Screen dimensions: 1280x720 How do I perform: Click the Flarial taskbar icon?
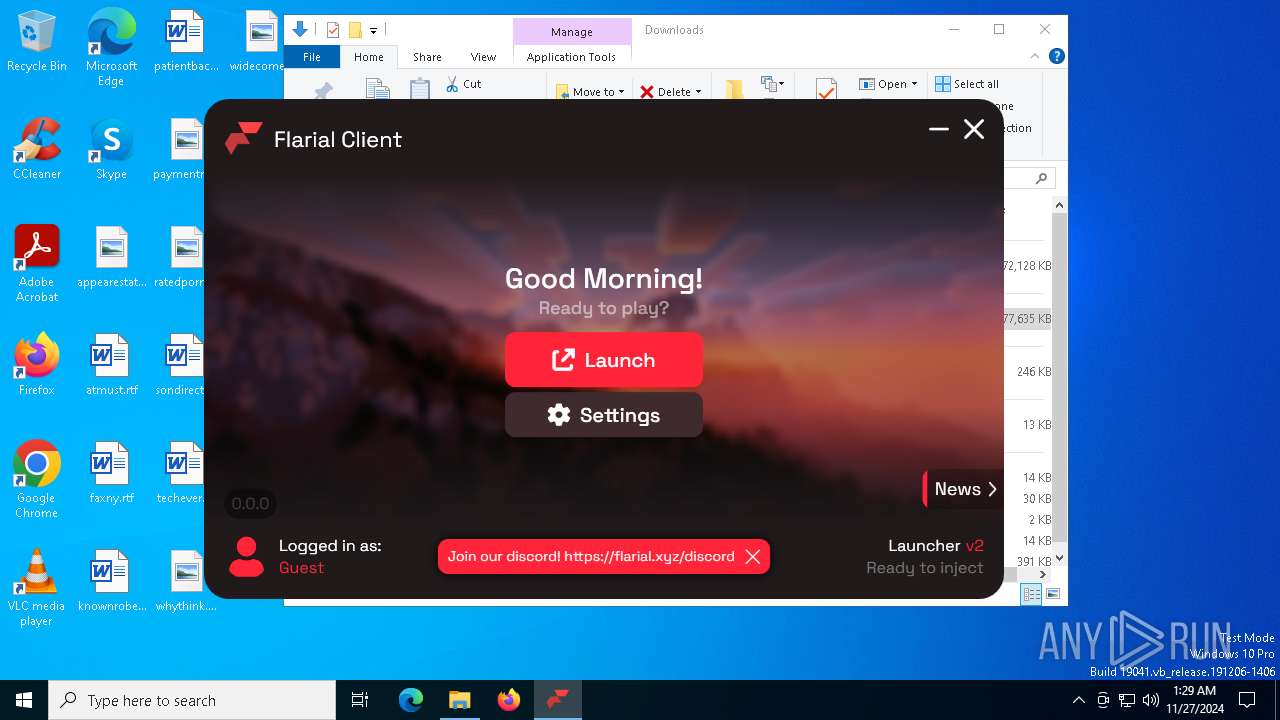(557, 700)
